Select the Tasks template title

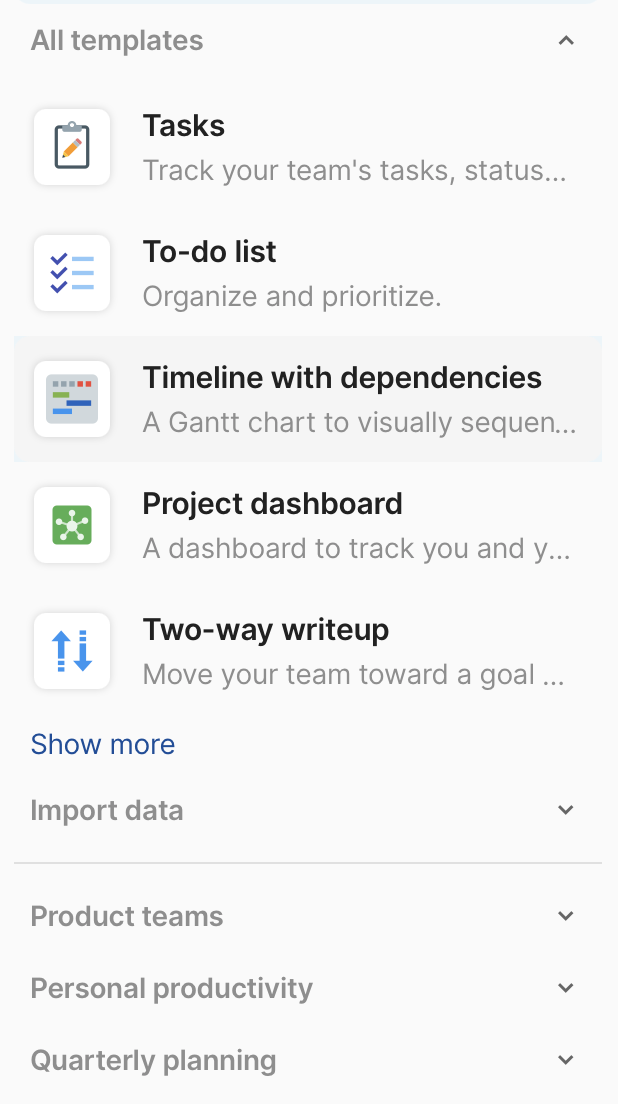click(184, 126)
